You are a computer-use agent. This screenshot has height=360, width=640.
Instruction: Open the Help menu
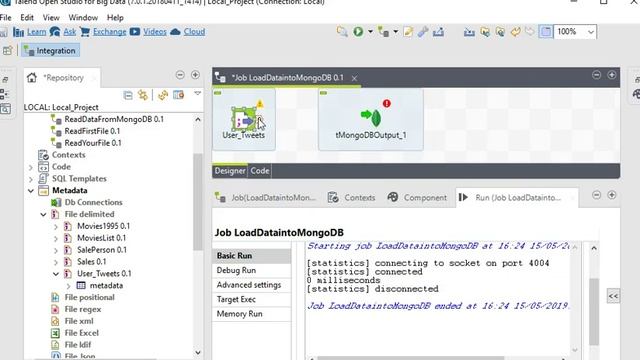tap(115, 18)
